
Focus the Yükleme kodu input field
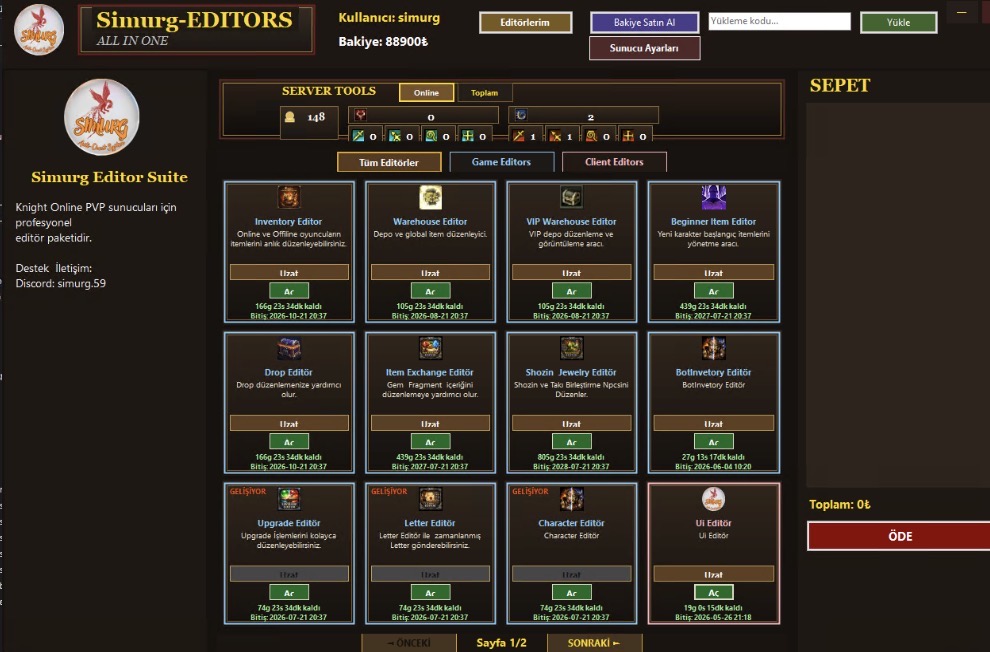click(779, 21)
